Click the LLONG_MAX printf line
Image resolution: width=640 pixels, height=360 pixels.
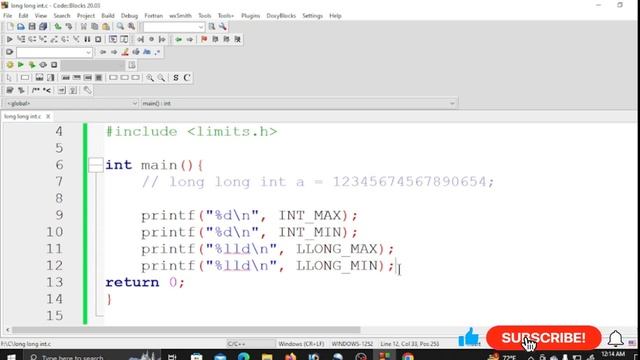point(268,249)
